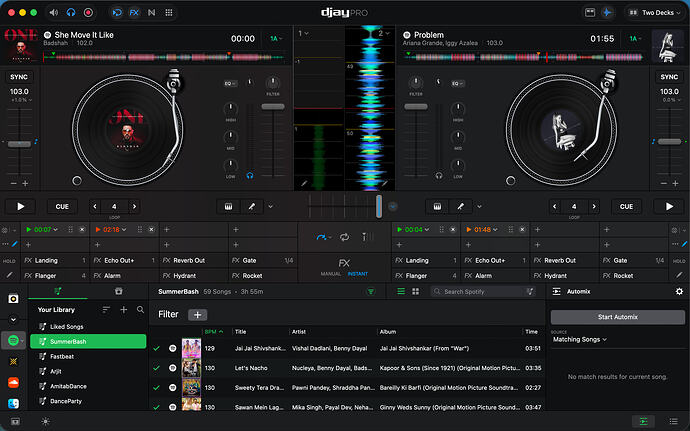Switch to grid view in the song browser
Viewport: 690px width, 431px height.
pos(415,291)
